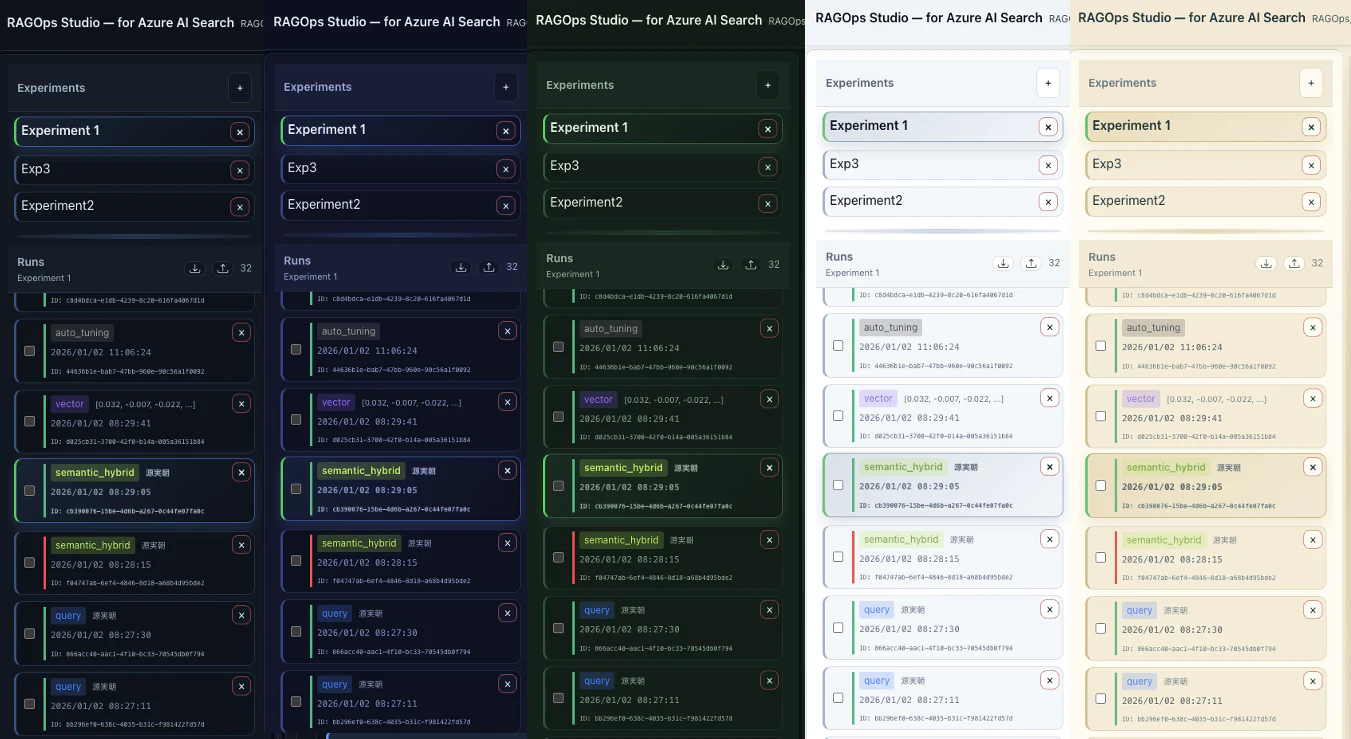The image size is (1351, 739).
Task: Click the vector tag in the beige panel
Action: coord(1141,398)
